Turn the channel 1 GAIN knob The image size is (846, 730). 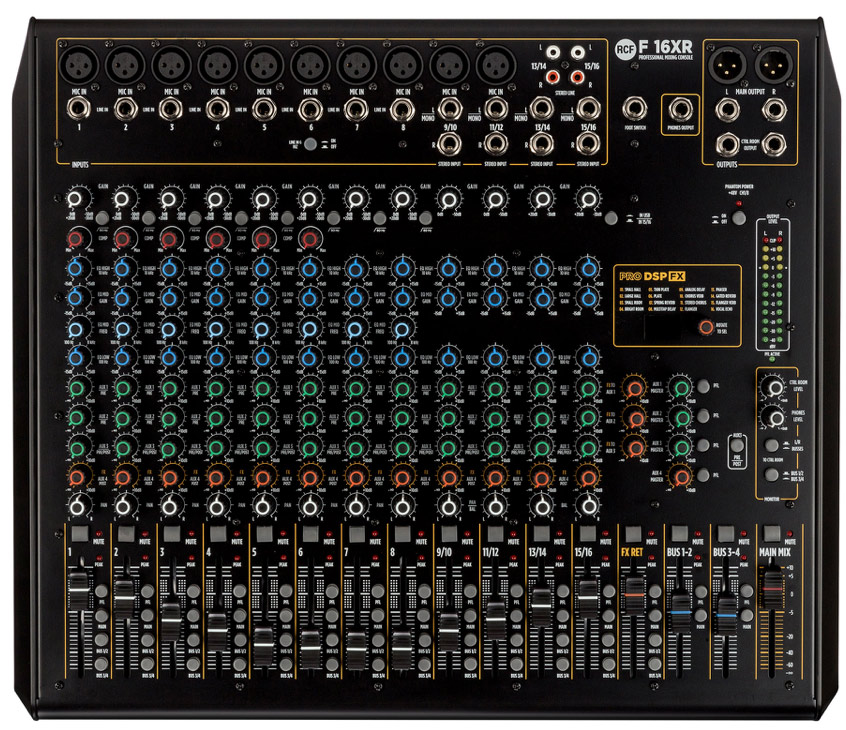click(75, 199)
